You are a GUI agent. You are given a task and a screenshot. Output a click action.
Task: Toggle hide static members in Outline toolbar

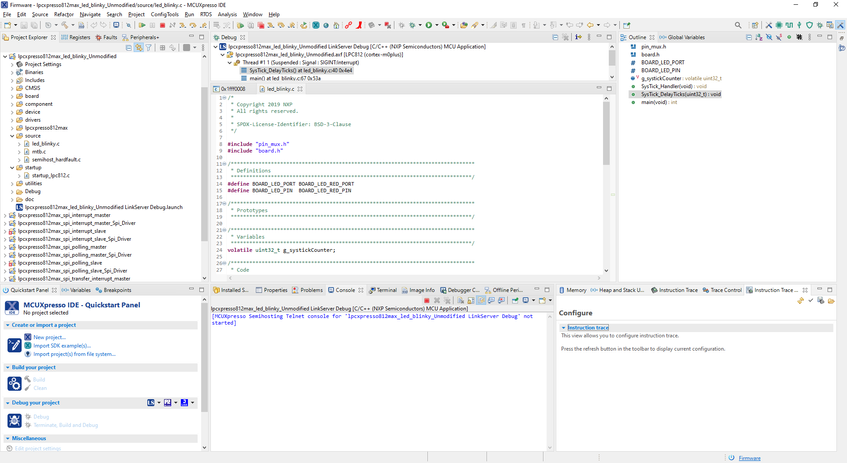click(x=778, y=37)
